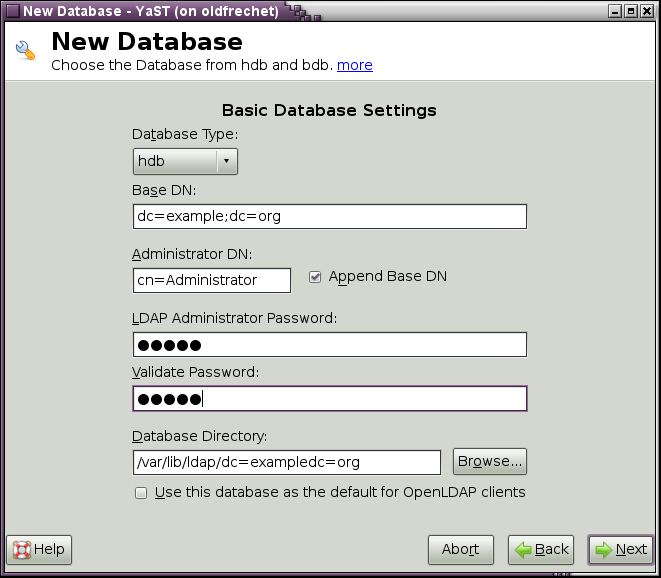
Task: Uncheck the Append Base DN checkbox
Action: pos(315,277)
